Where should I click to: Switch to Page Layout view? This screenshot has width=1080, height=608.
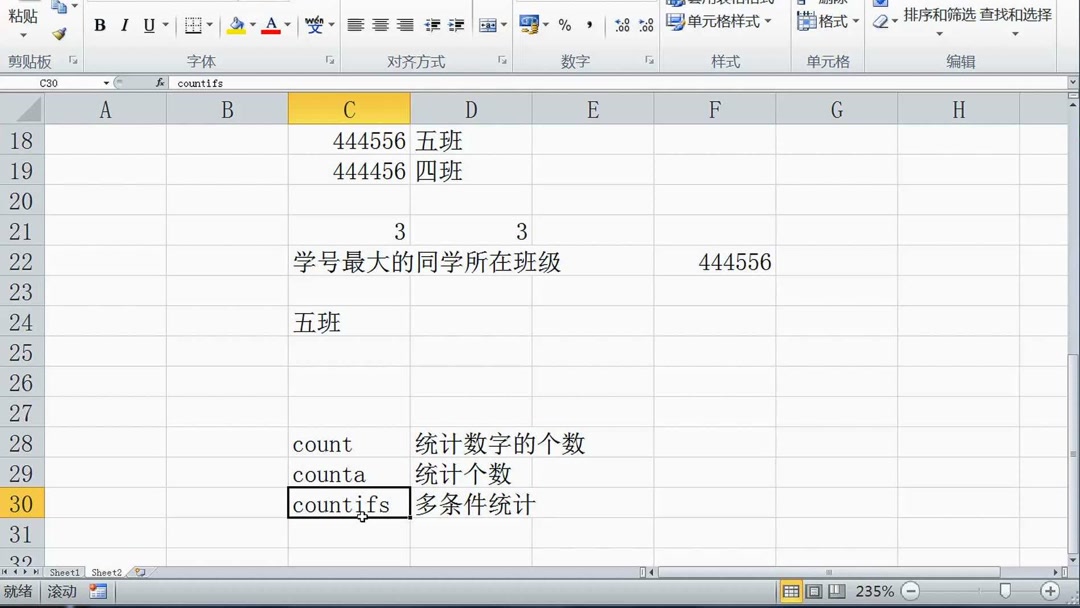pyautogui.click(x=814, y=590)
